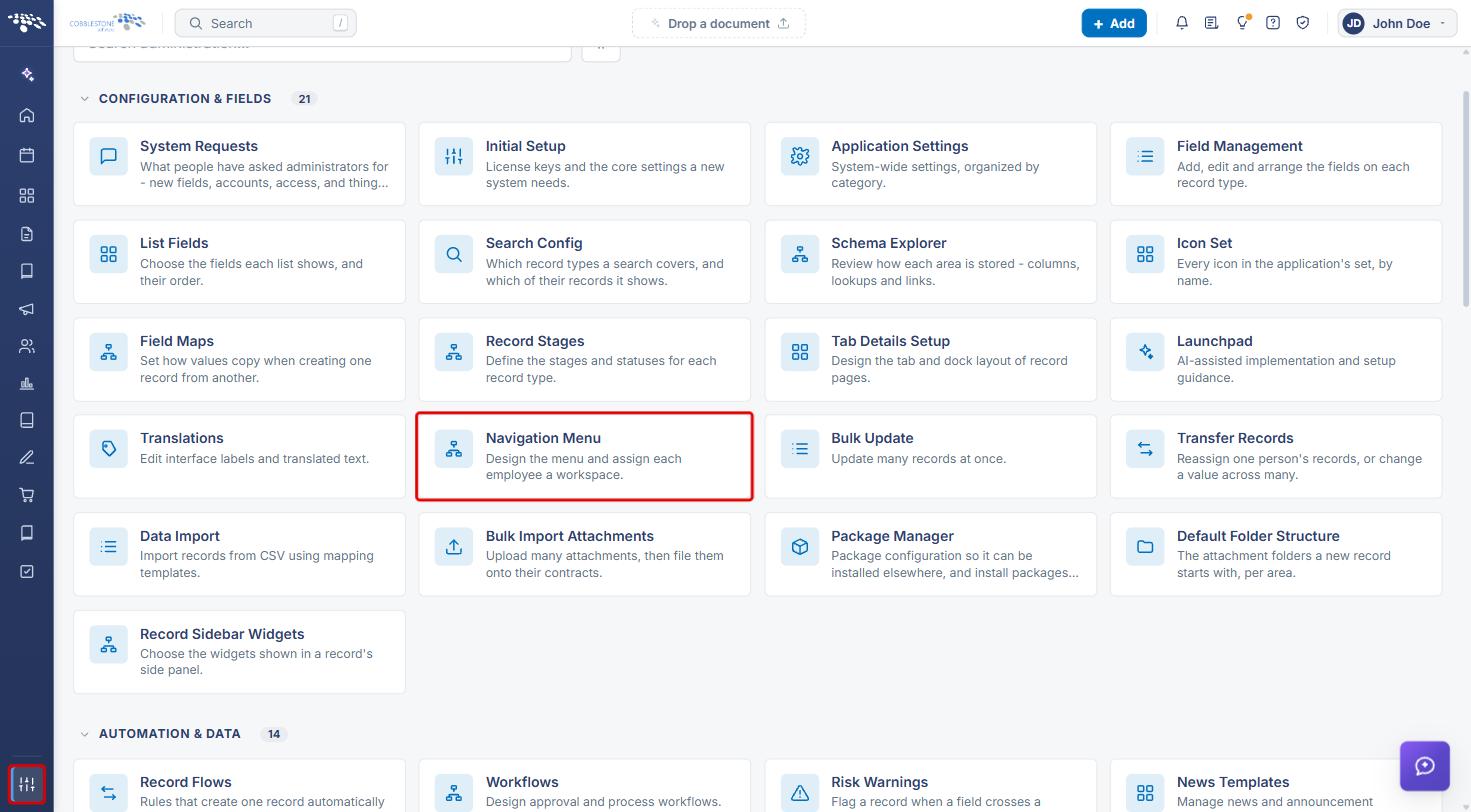Open Record Stages card
1471x812 pixels.
[x=585, y=359]
